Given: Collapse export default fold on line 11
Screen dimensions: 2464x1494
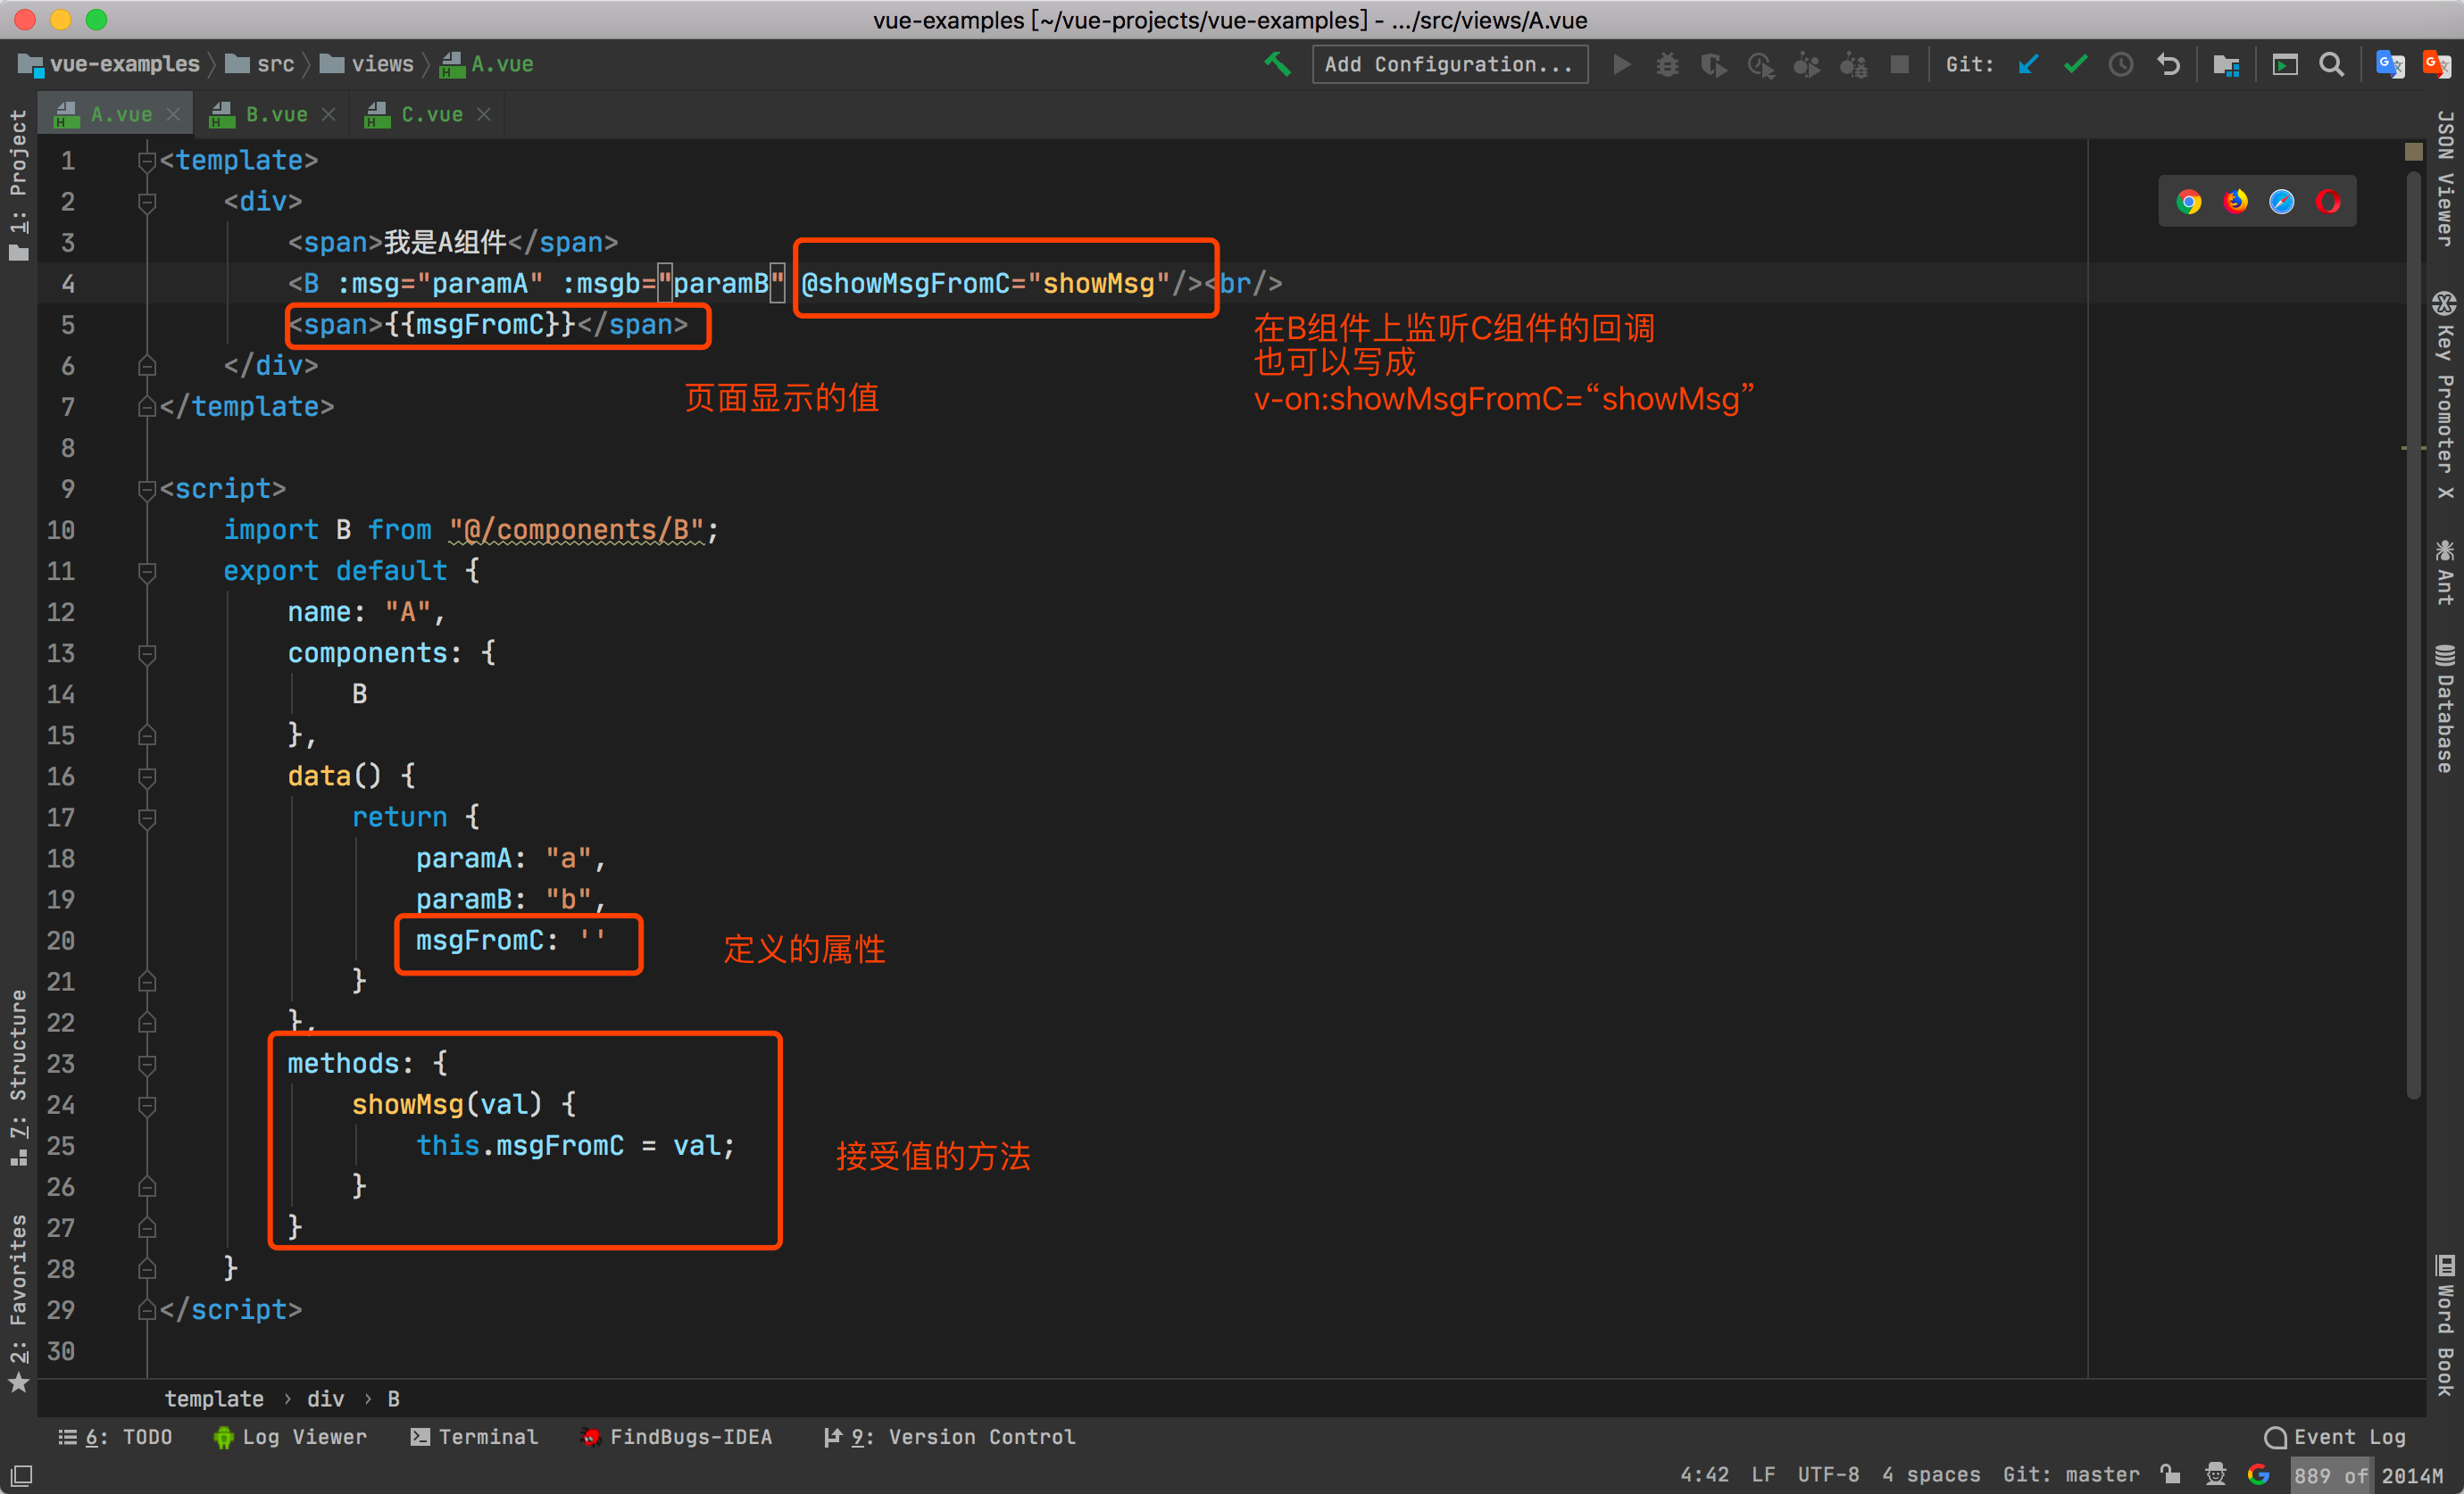Looking at the screenshot, I should point(147,571).
